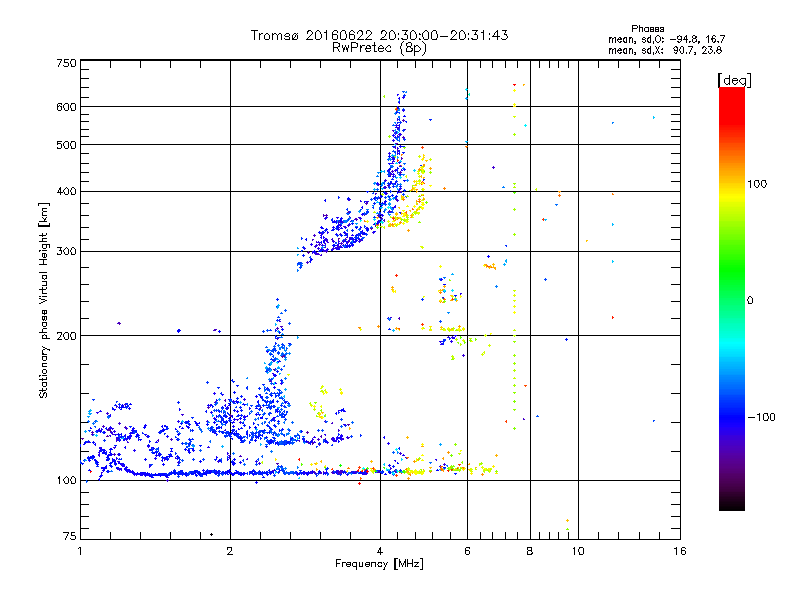Click the "Stationary phase Virtual Height [km]" axis label

coord(44,300)
